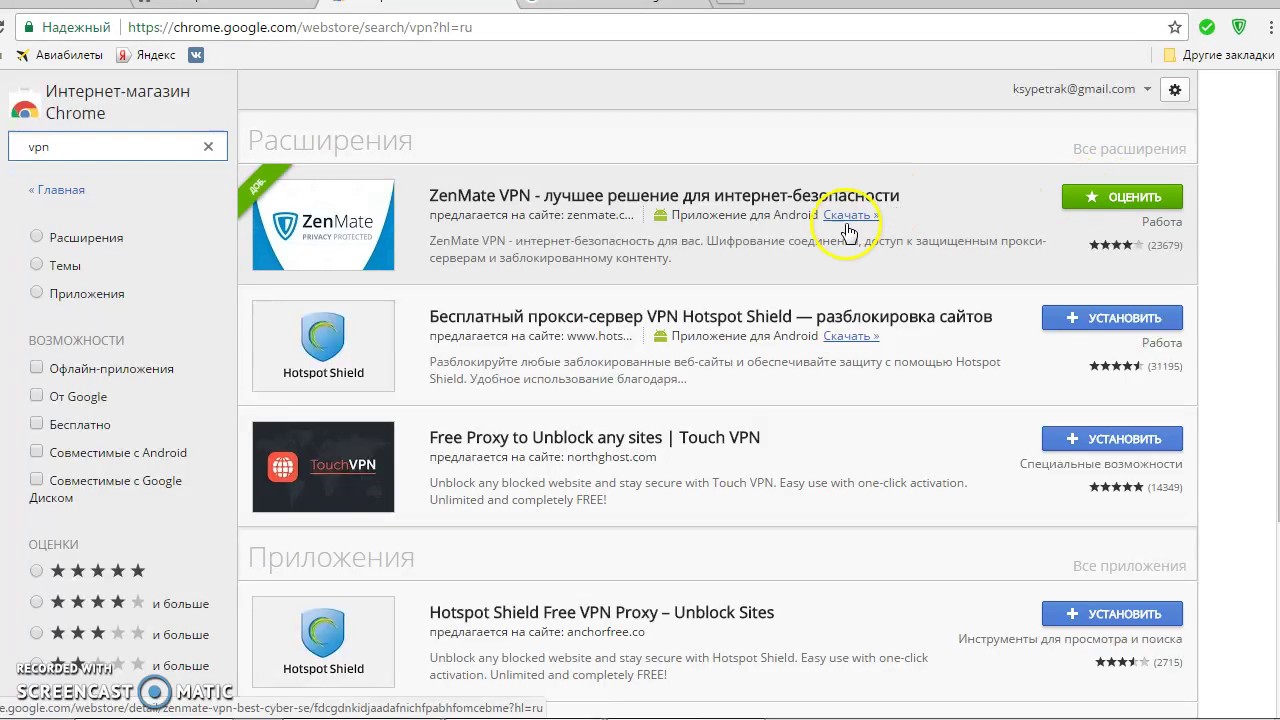Select four stars и больше filter
Screen dimensions: 1280x720
(37, 603)
